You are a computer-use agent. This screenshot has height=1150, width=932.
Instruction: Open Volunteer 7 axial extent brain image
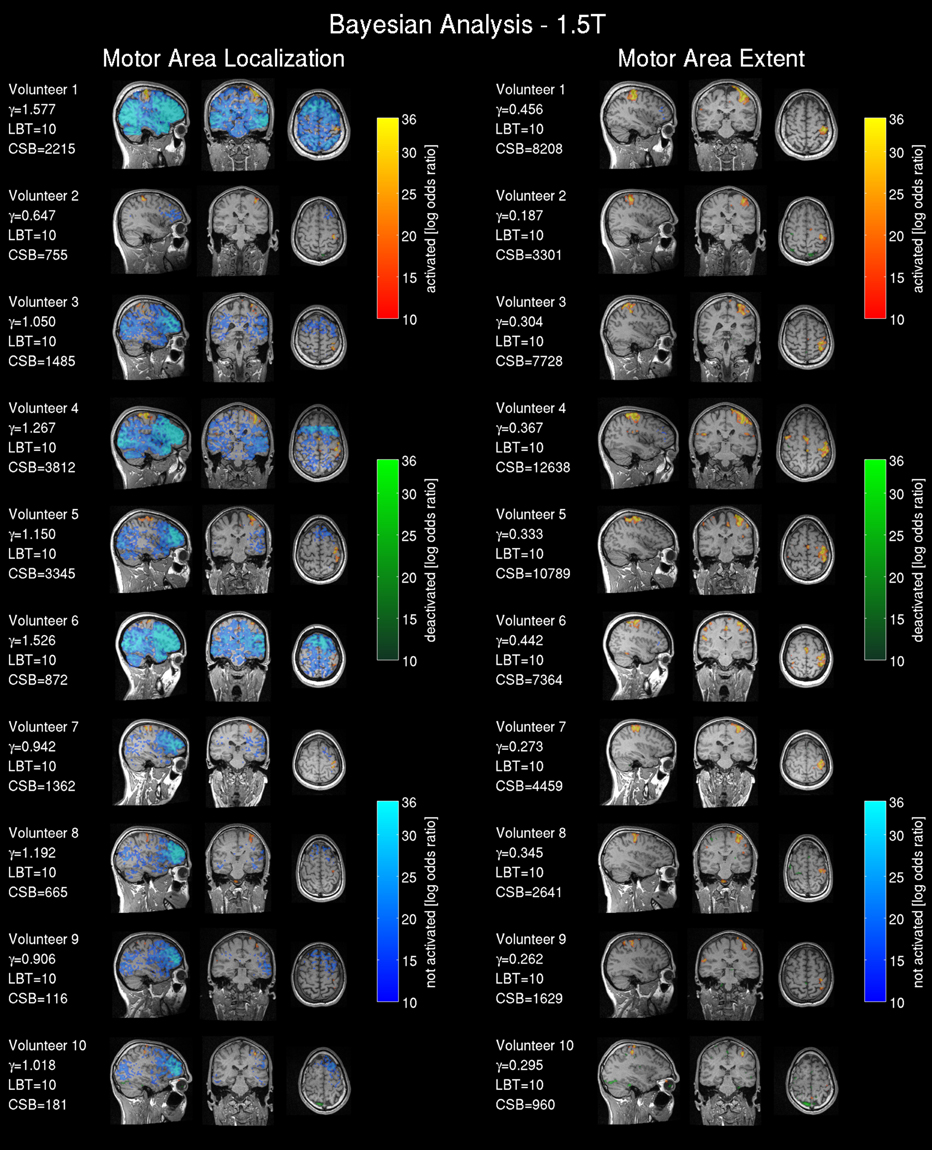pyautogui.click(x=805, y=763)
